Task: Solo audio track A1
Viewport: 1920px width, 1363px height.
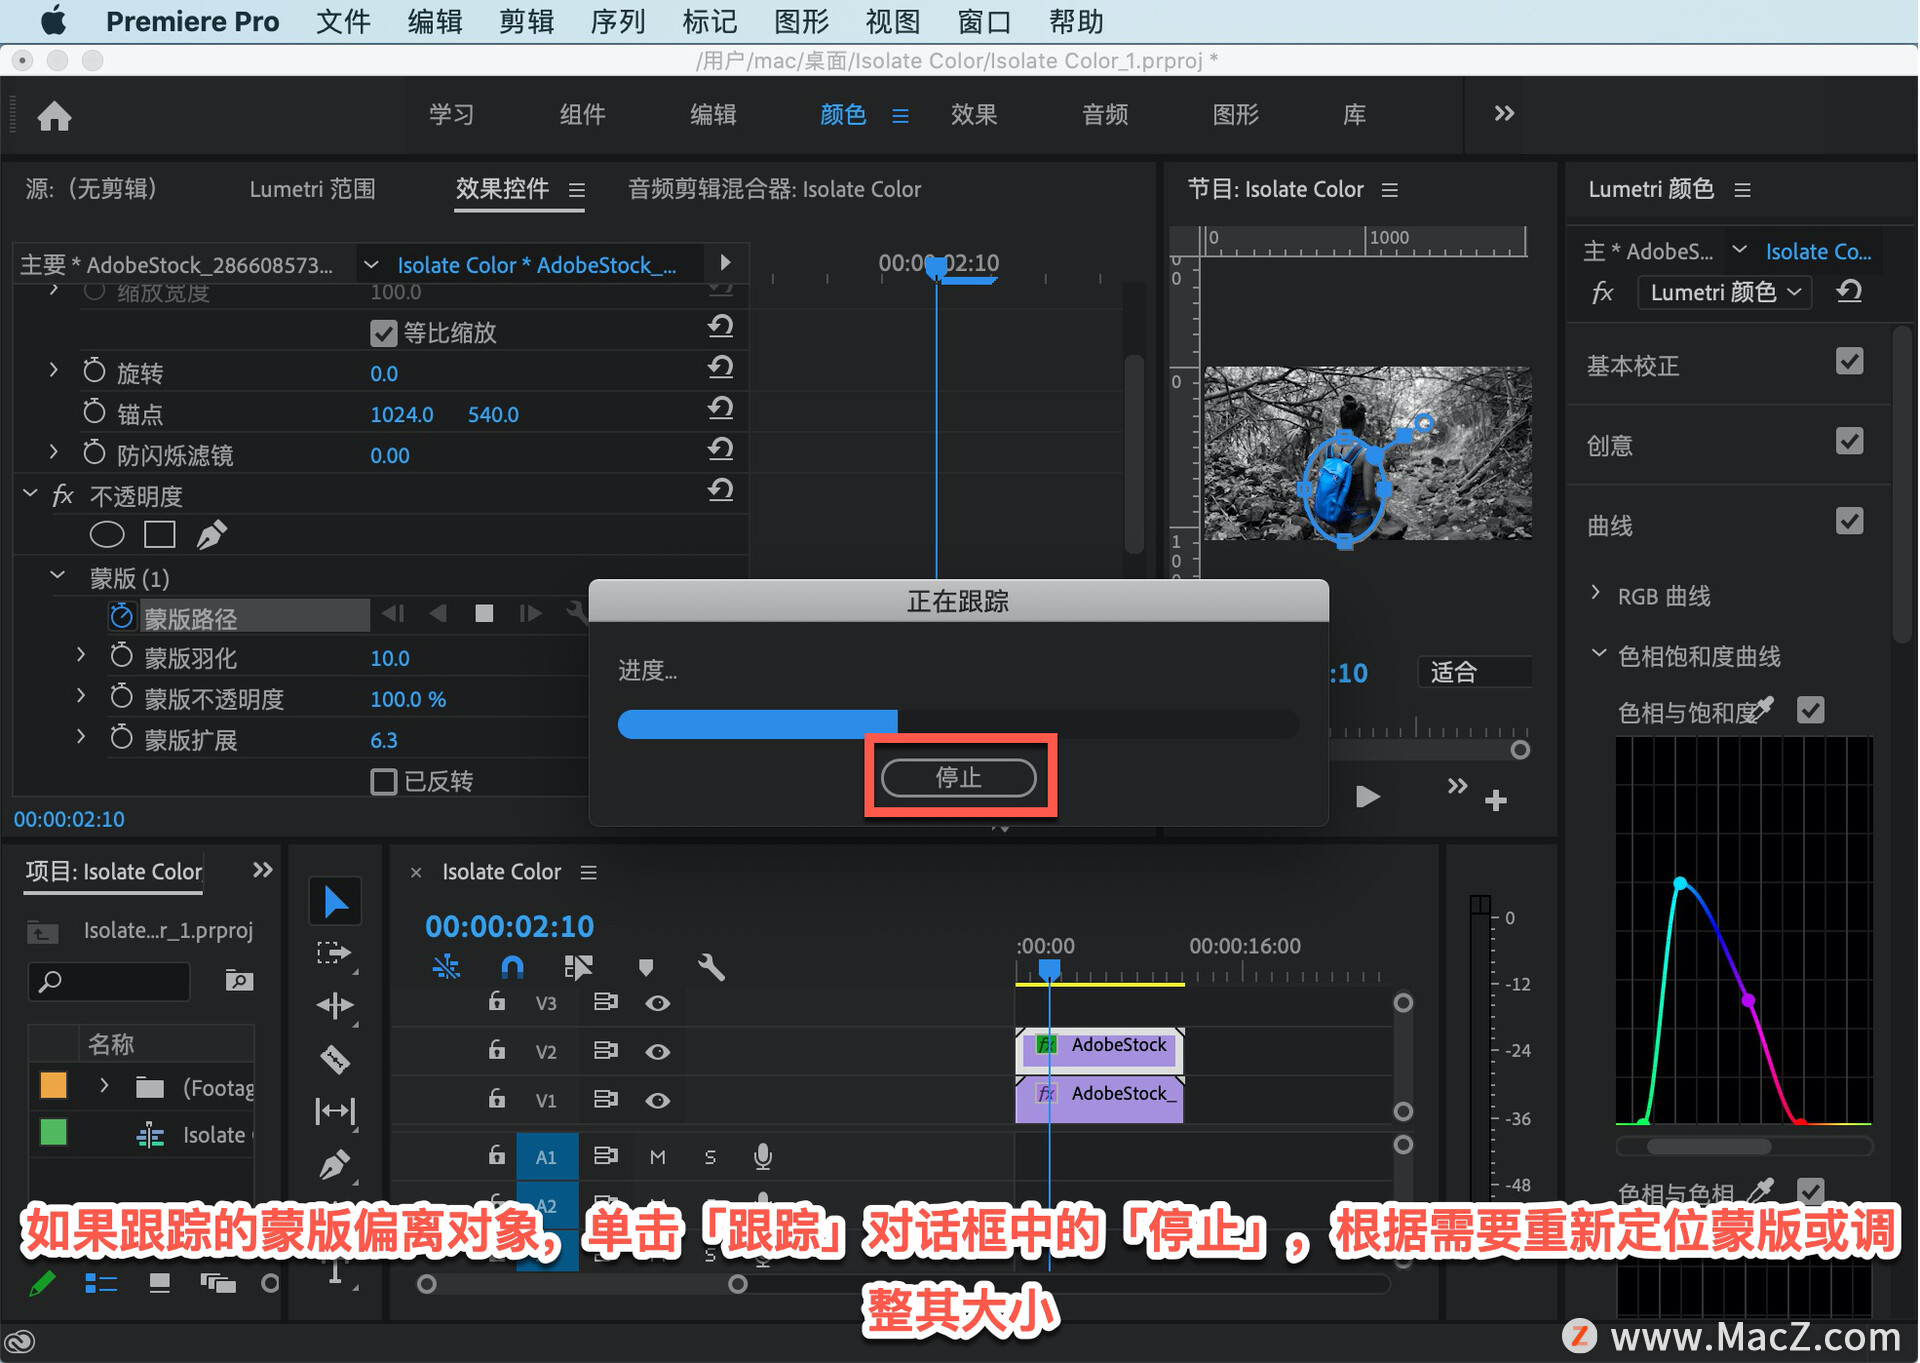Action: click(x=710, y=1157)
